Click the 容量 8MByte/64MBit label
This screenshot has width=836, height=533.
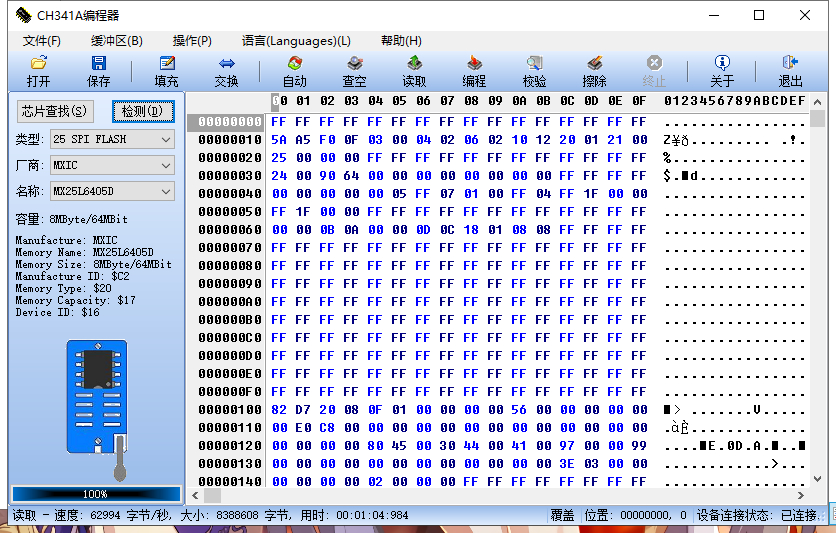71,219
